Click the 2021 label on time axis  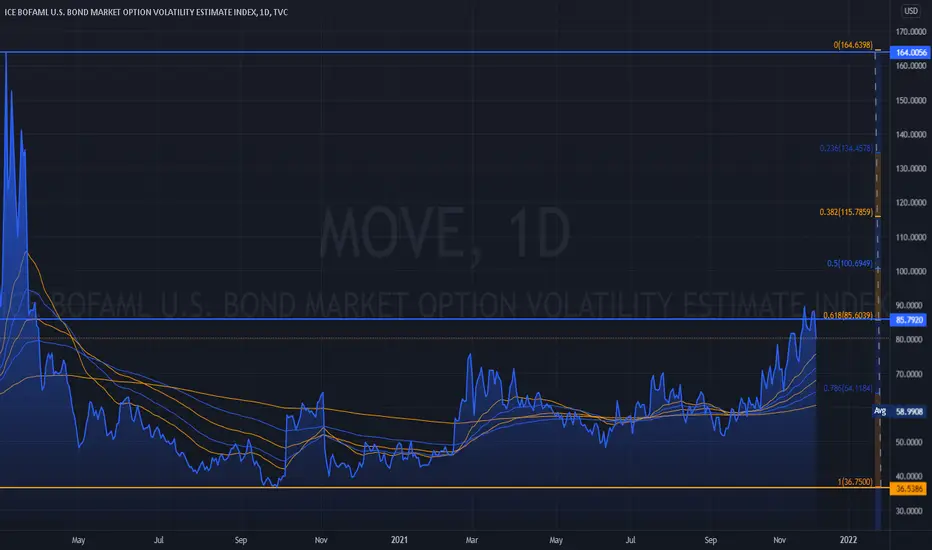click(399, 540)
